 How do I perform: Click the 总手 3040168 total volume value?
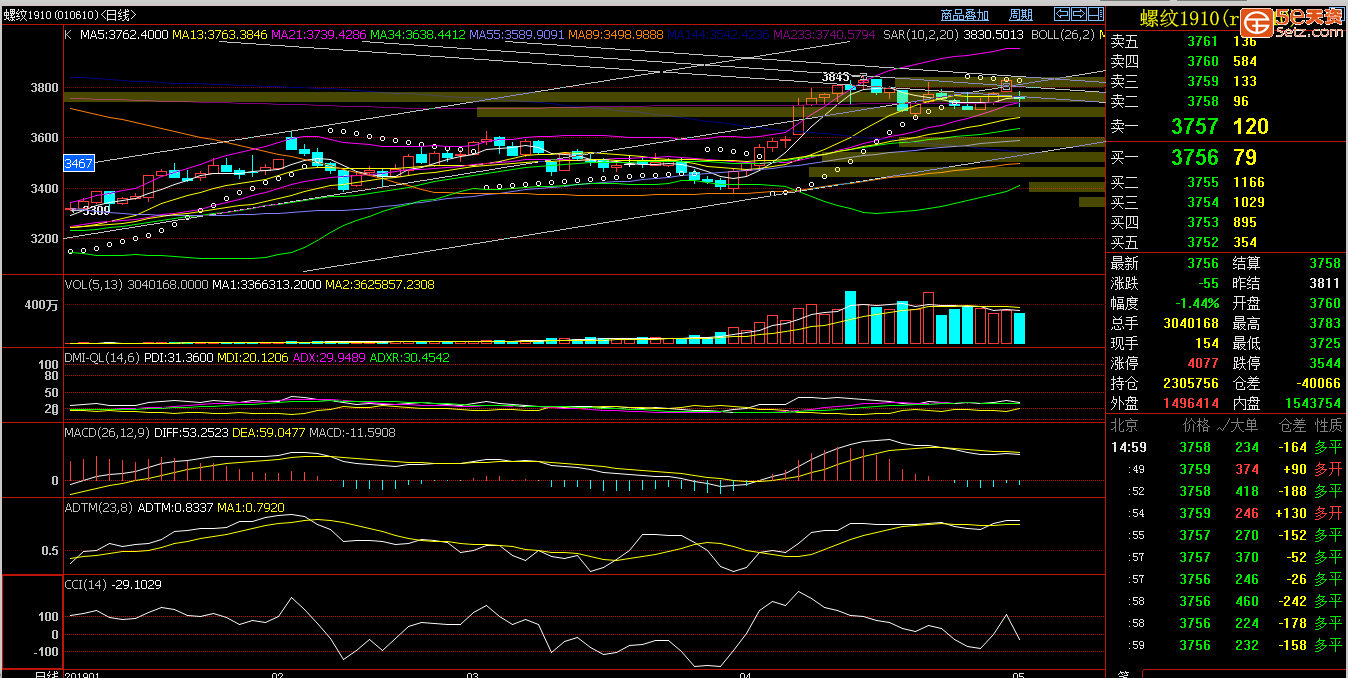point(1191,323)
